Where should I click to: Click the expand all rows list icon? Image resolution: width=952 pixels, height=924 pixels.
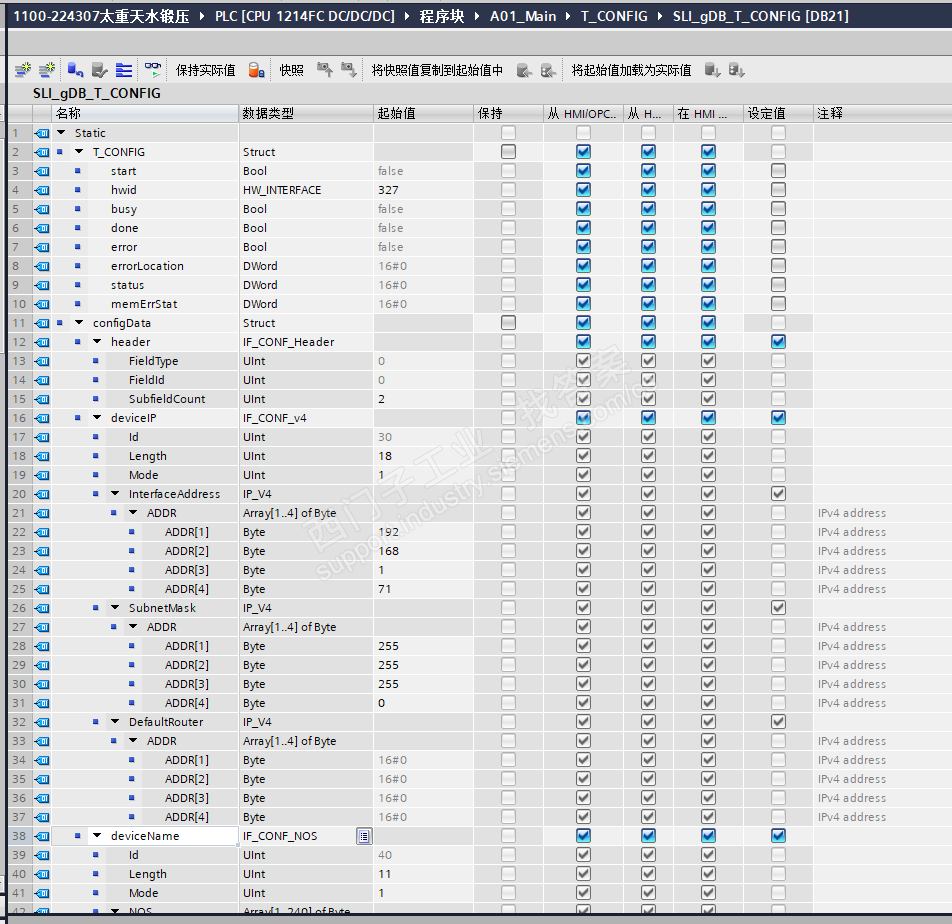tap(124, 70)
